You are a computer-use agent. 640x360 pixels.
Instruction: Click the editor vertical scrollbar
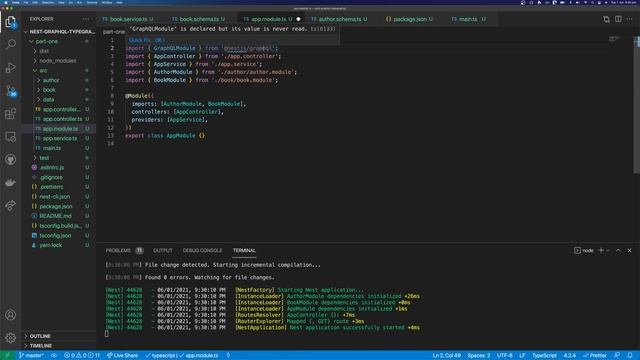point(637,105)
